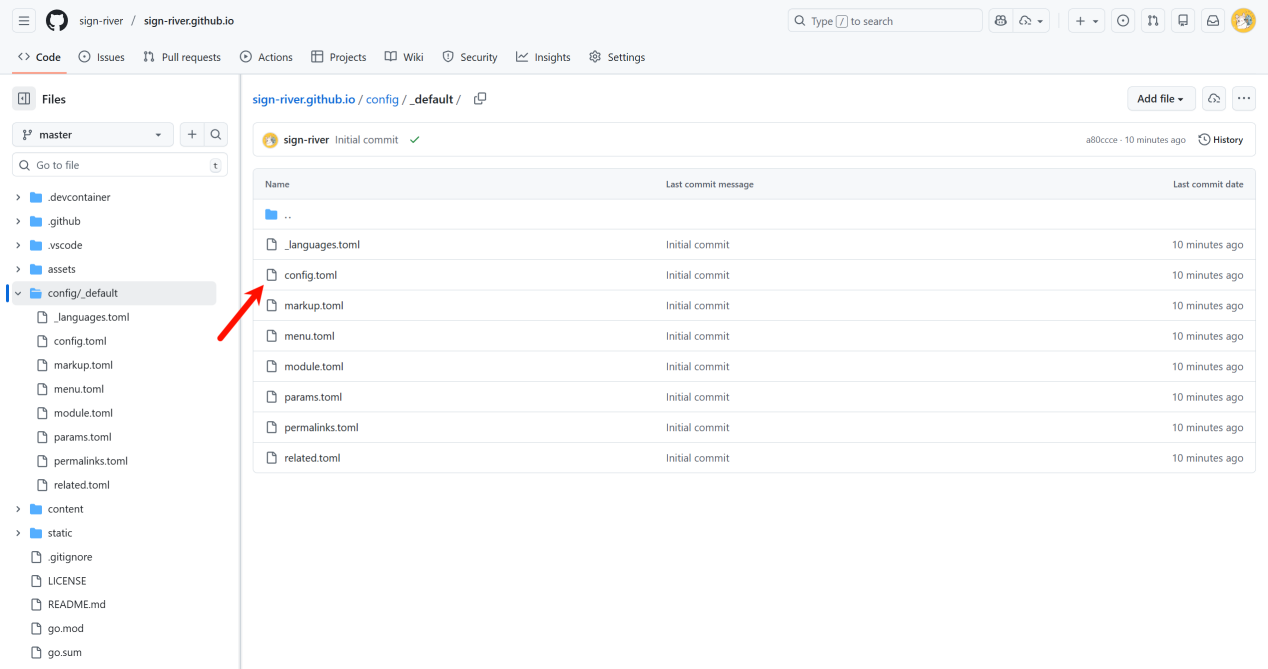Screen dimensions: 1268x669
Task: Open the notifications inbox icon
Action: 1213,21
